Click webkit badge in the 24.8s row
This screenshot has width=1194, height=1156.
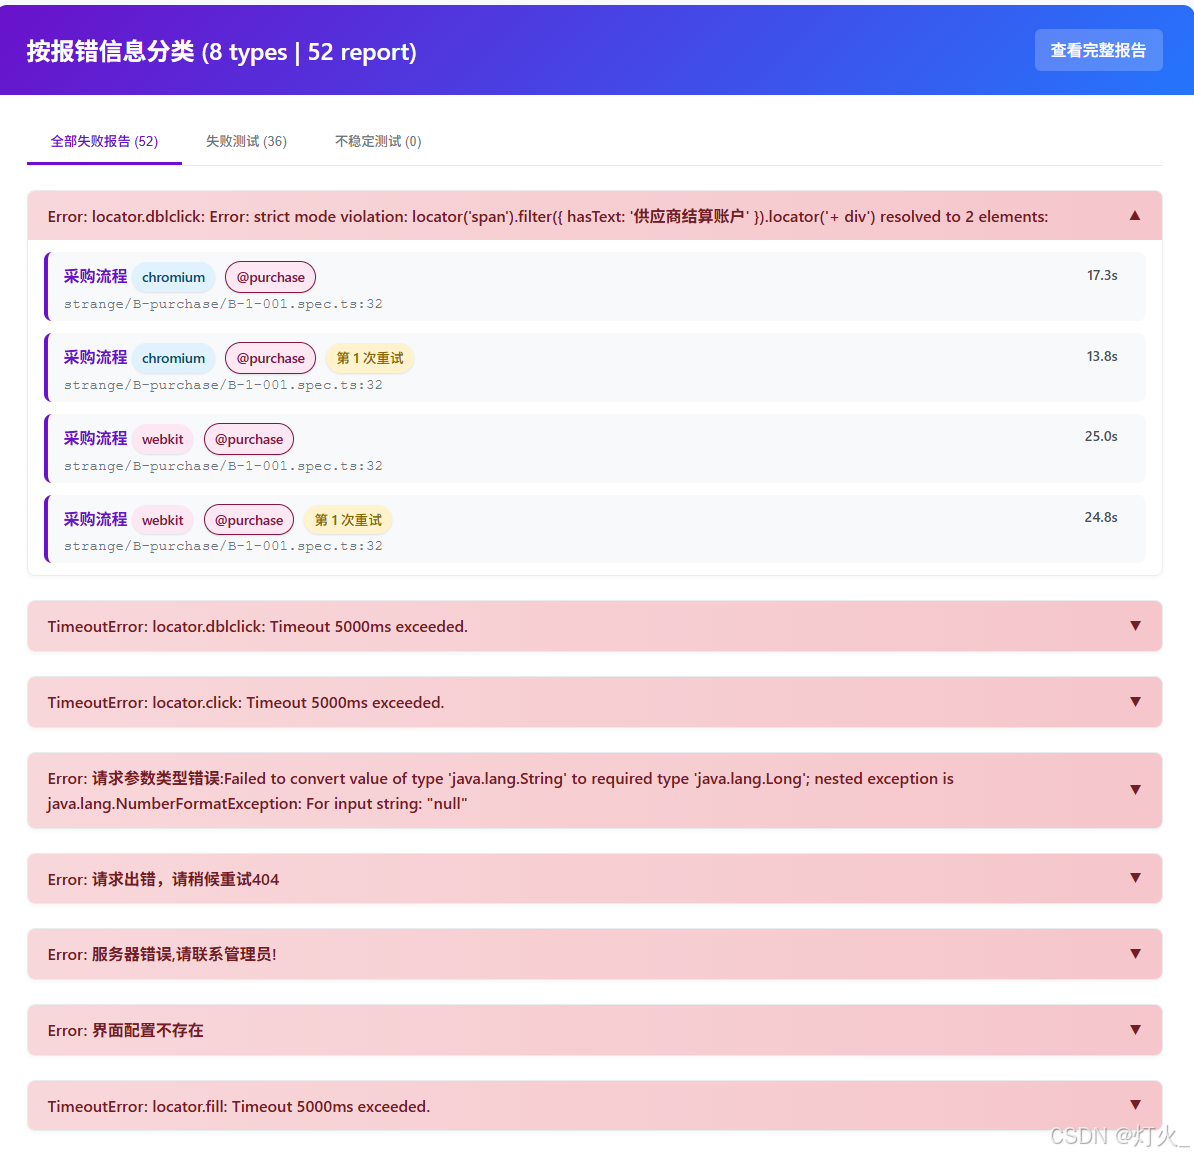click(162, 520)
